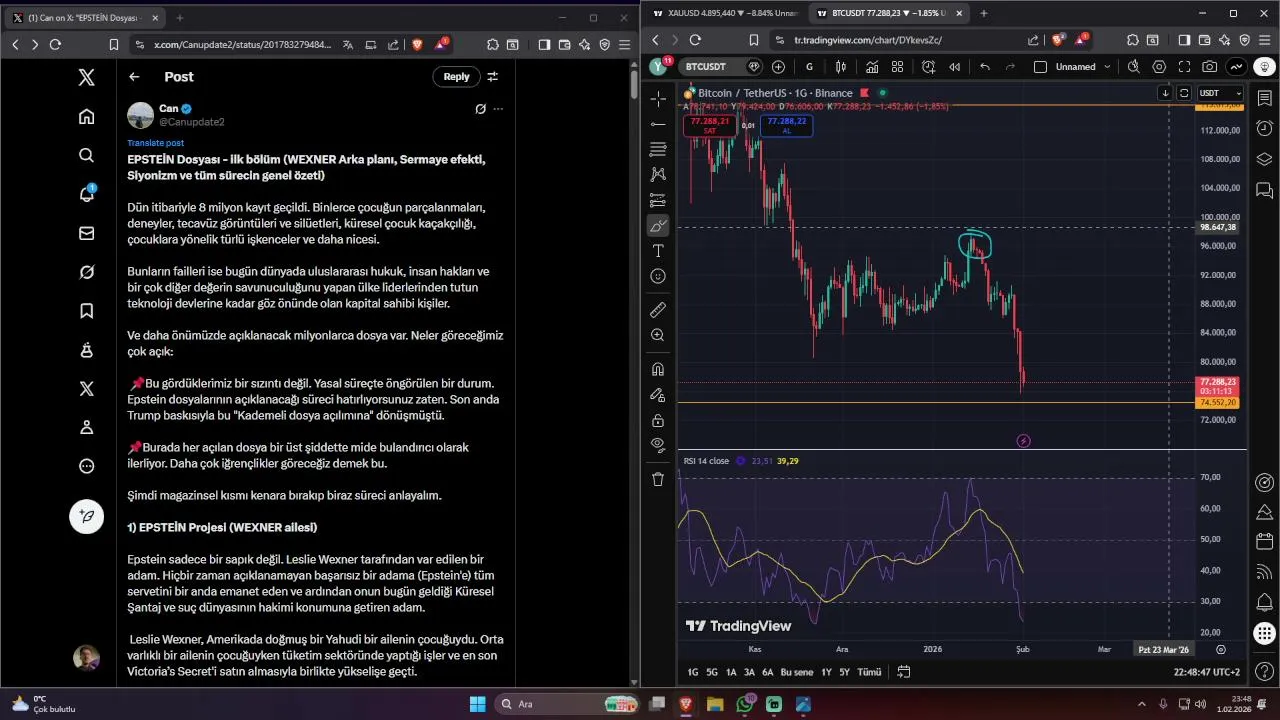The height and width of the screenshot is (720, 1280).
Task: Click the Translate post link
Action: [x=156, y=143]
